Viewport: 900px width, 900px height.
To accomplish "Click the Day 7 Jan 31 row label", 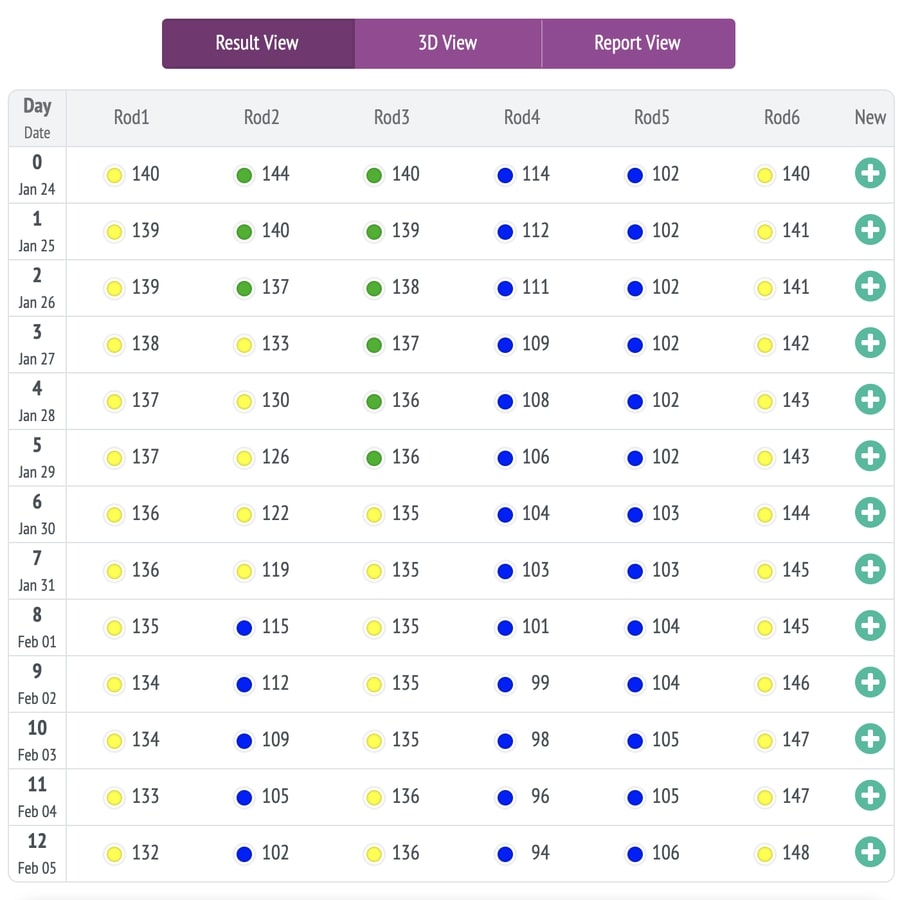I will pyautogui.click(x=37, y=570).
